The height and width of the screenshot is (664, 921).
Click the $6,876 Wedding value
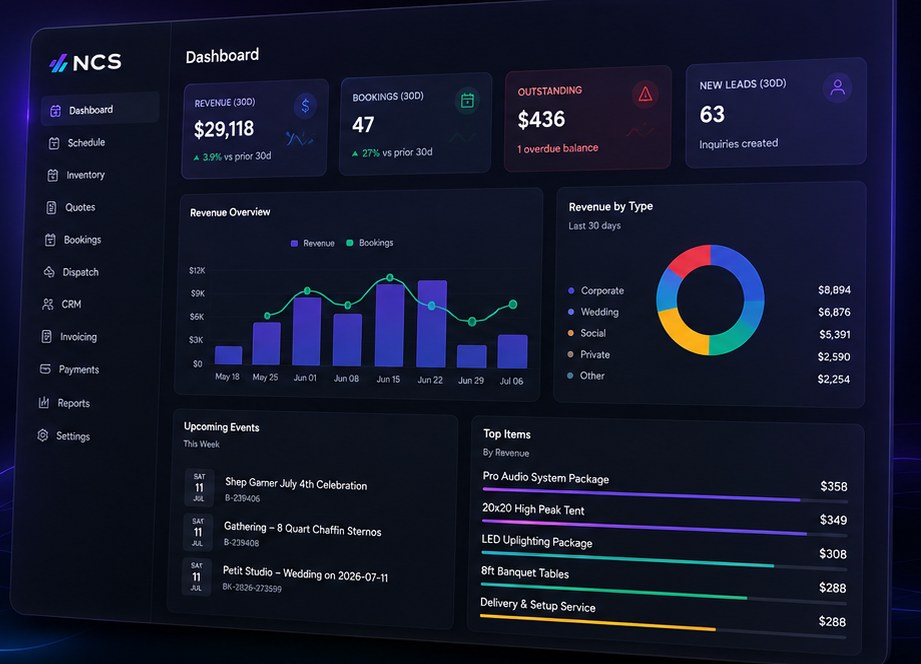834,312
